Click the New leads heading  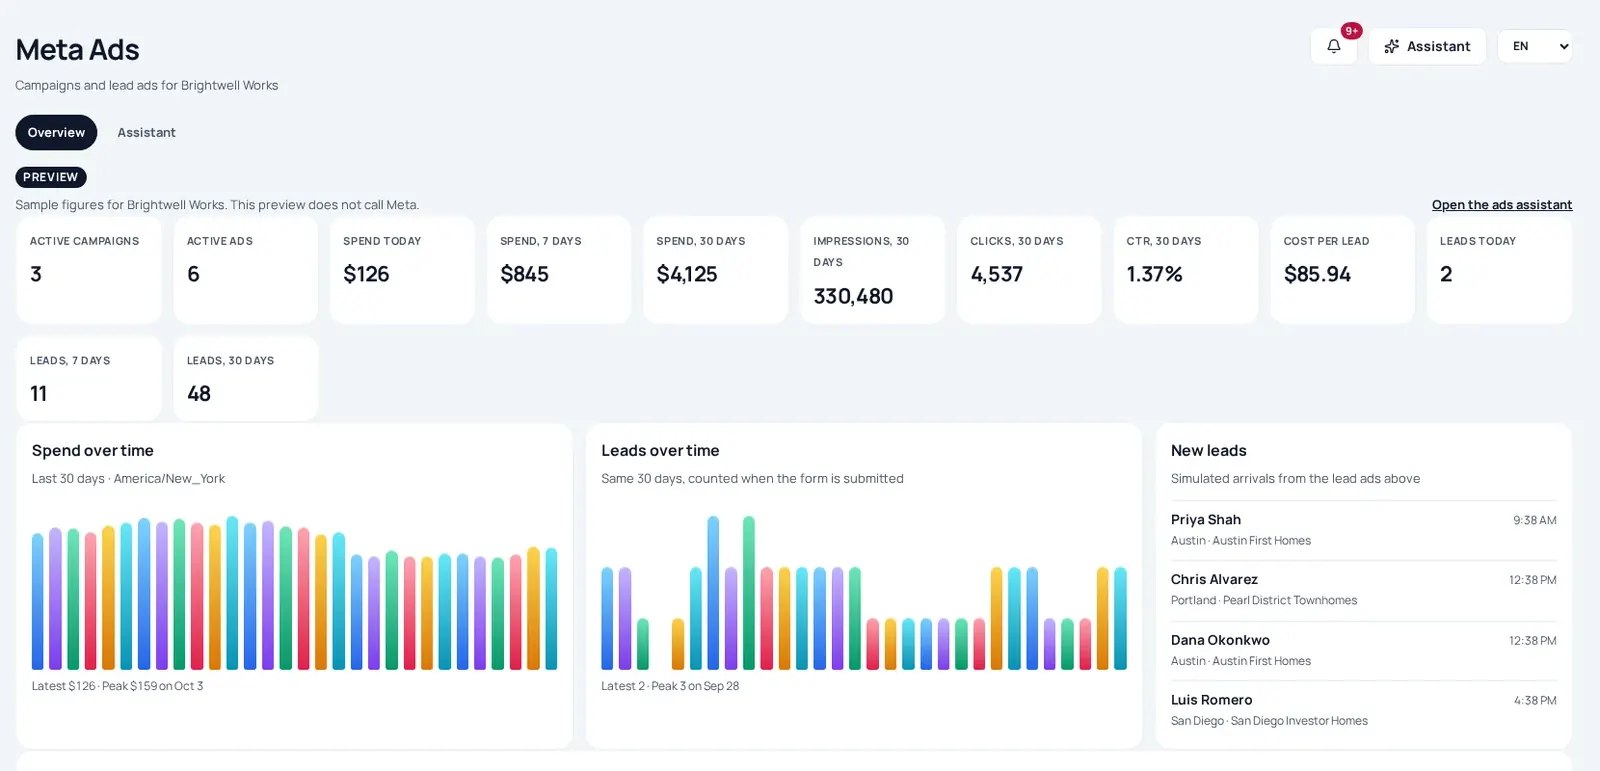(1209, 451)
